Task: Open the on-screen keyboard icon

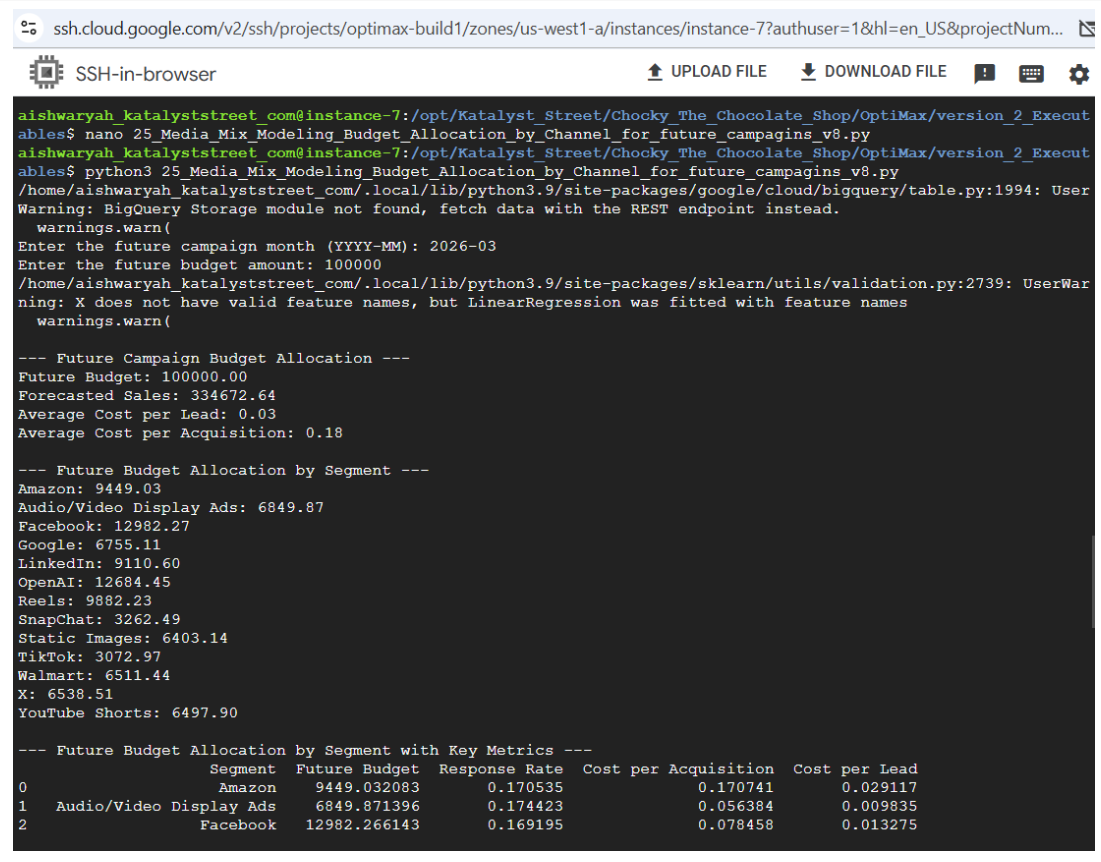Action: 1031,73
